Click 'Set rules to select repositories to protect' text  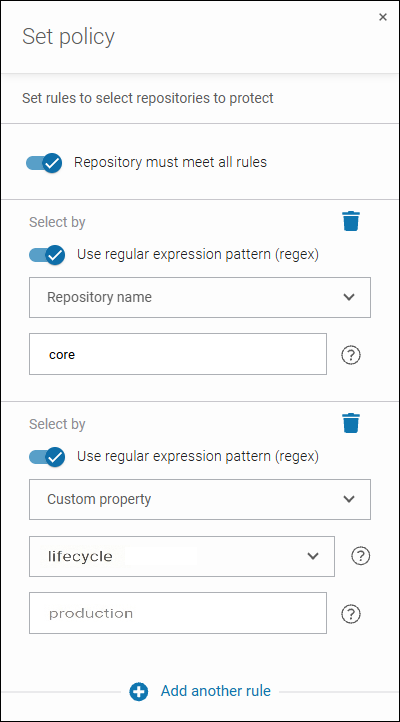coord(148,98)
